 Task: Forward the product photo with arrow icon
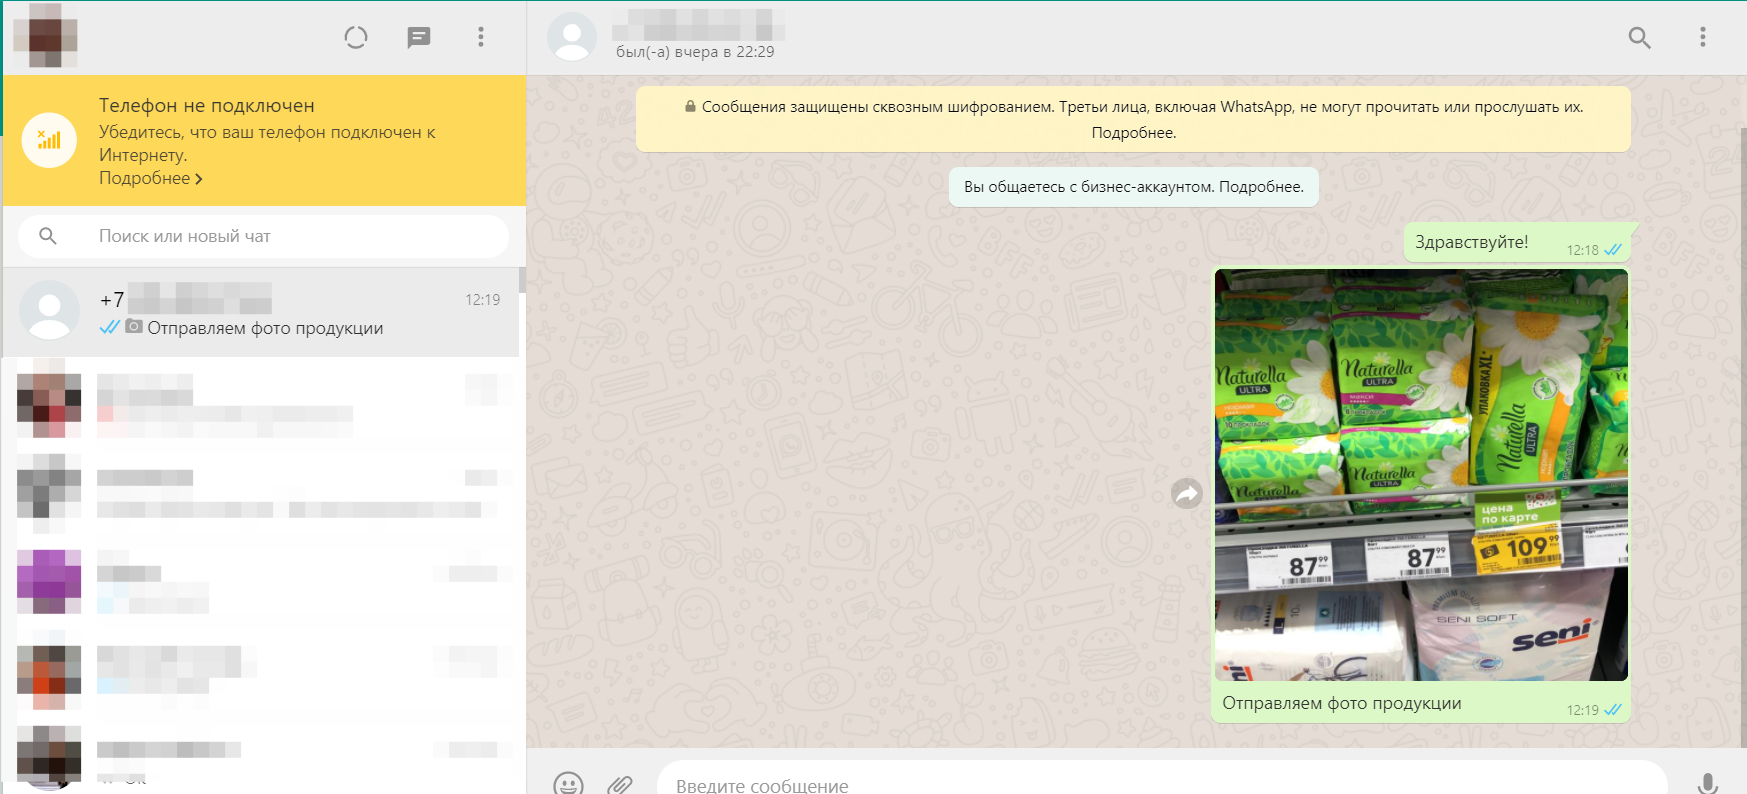click(1187, 493)
